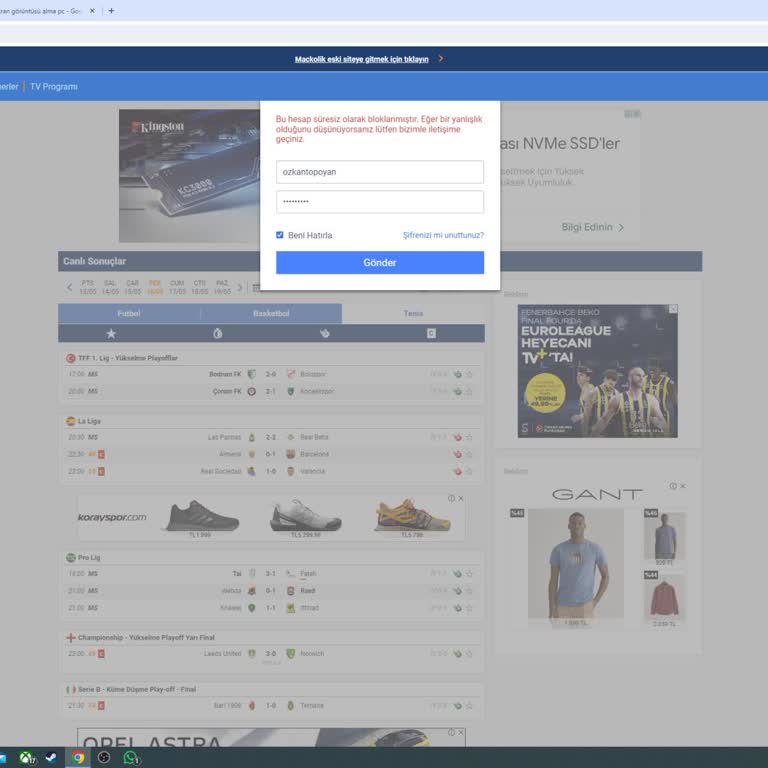Open WhatsApp from the taskbar

click(130, 758)
